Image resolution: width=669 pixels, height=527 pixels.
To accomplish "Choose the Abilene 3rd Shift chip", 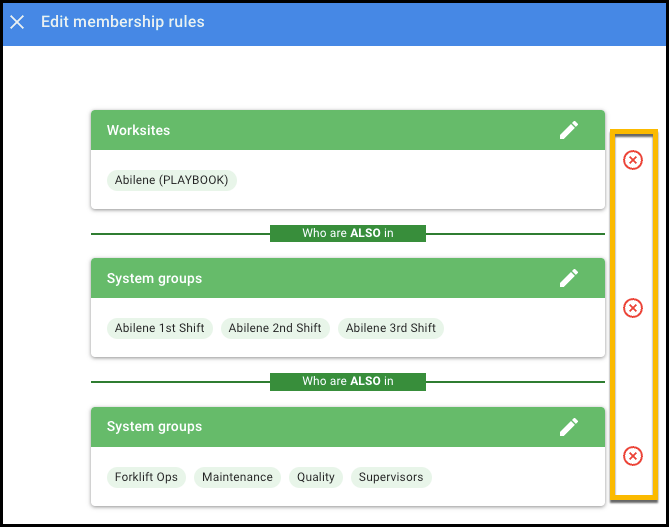I will click(390, 328).
